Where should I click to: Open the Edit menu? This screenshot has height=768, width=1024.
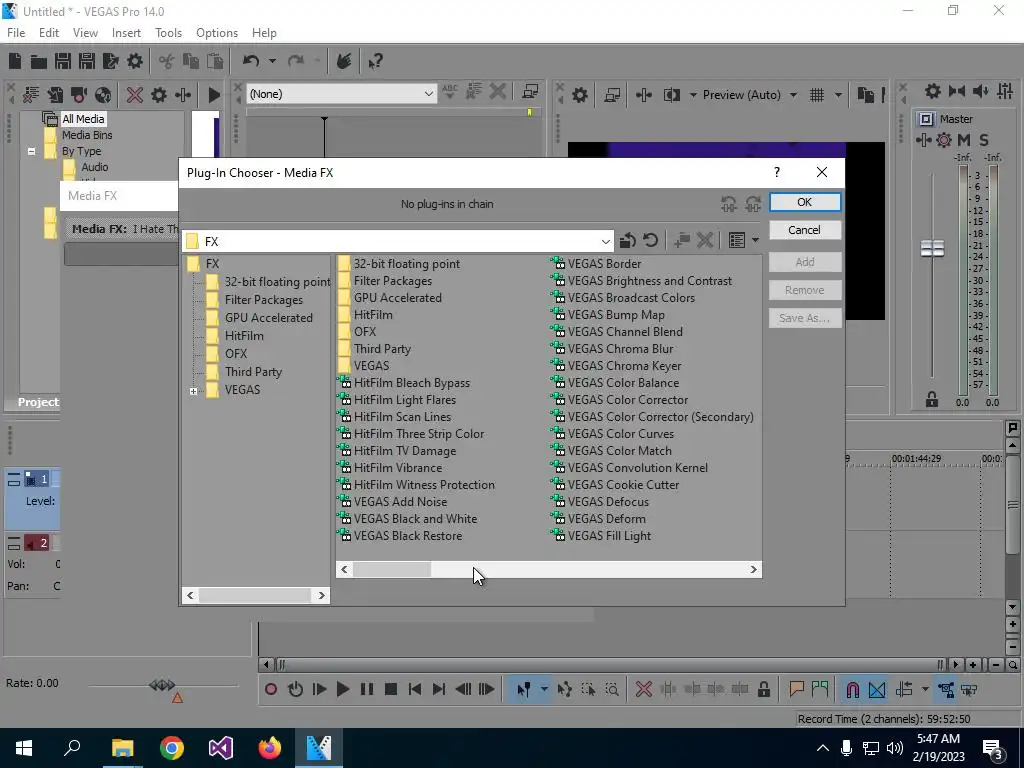(x=49, y=33)
